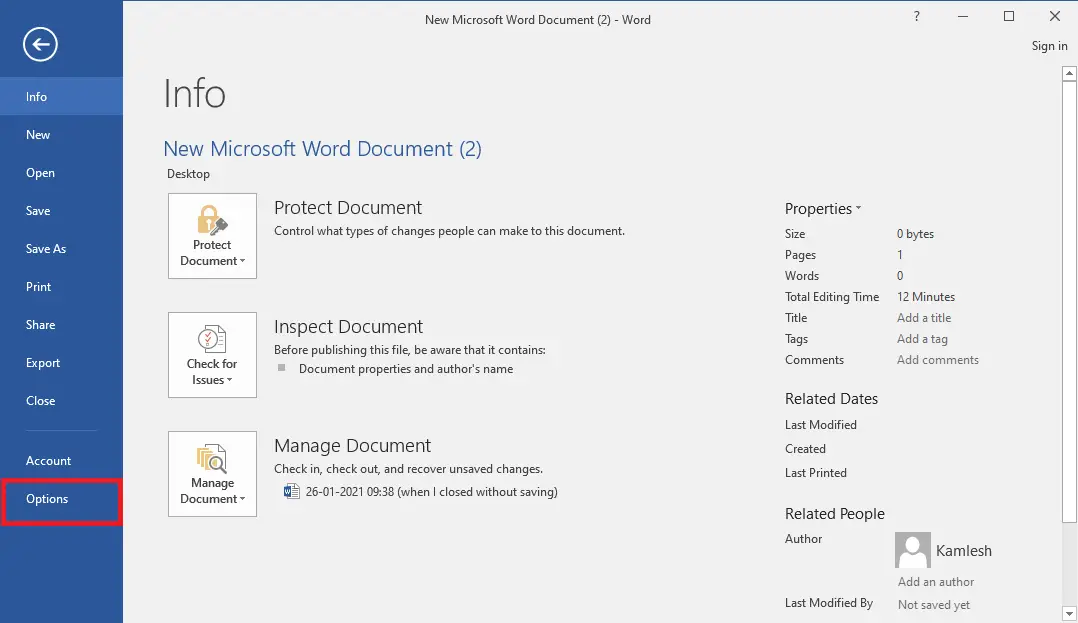Click the 12 Minutes editing time value
Screen dimensions: 1078x623
(926, 297)
